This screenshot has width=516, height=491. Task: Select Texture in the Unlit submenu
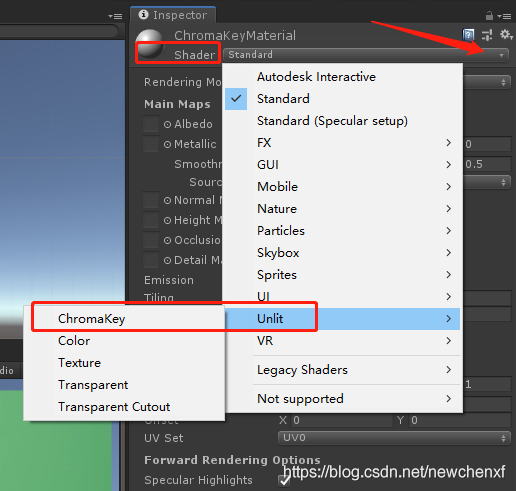[x=125, y=363]
